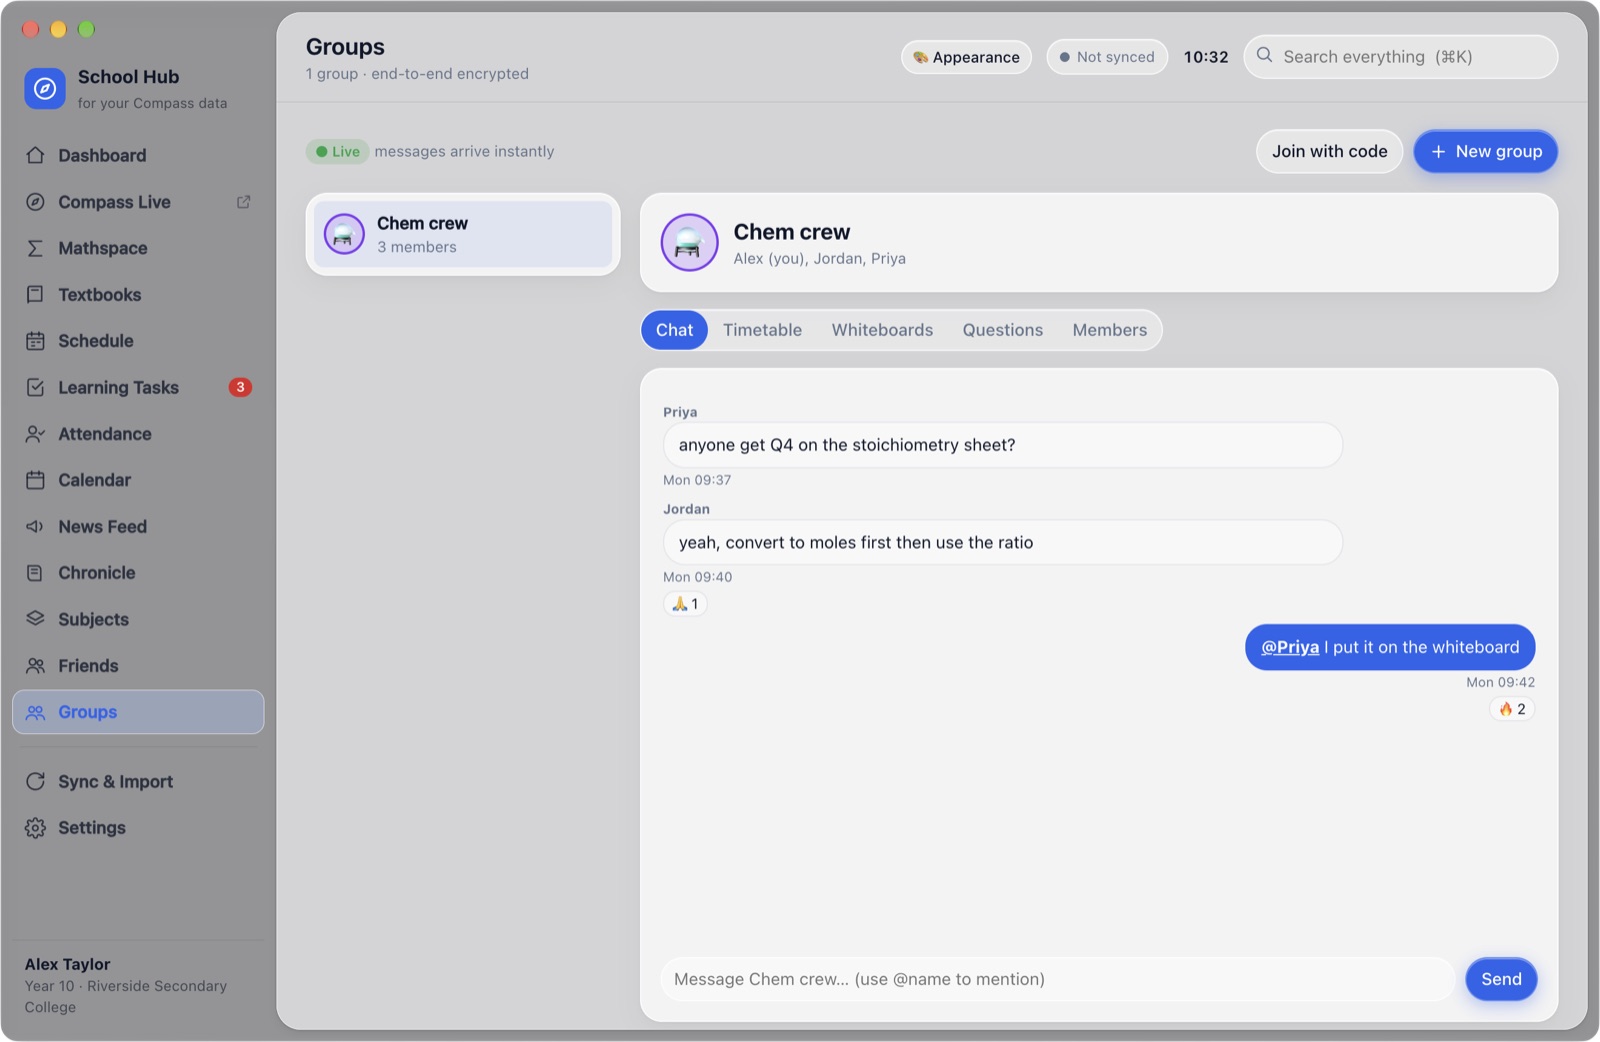
Task: Switch to the Chat tab
Action: click(x=674, y=330)
